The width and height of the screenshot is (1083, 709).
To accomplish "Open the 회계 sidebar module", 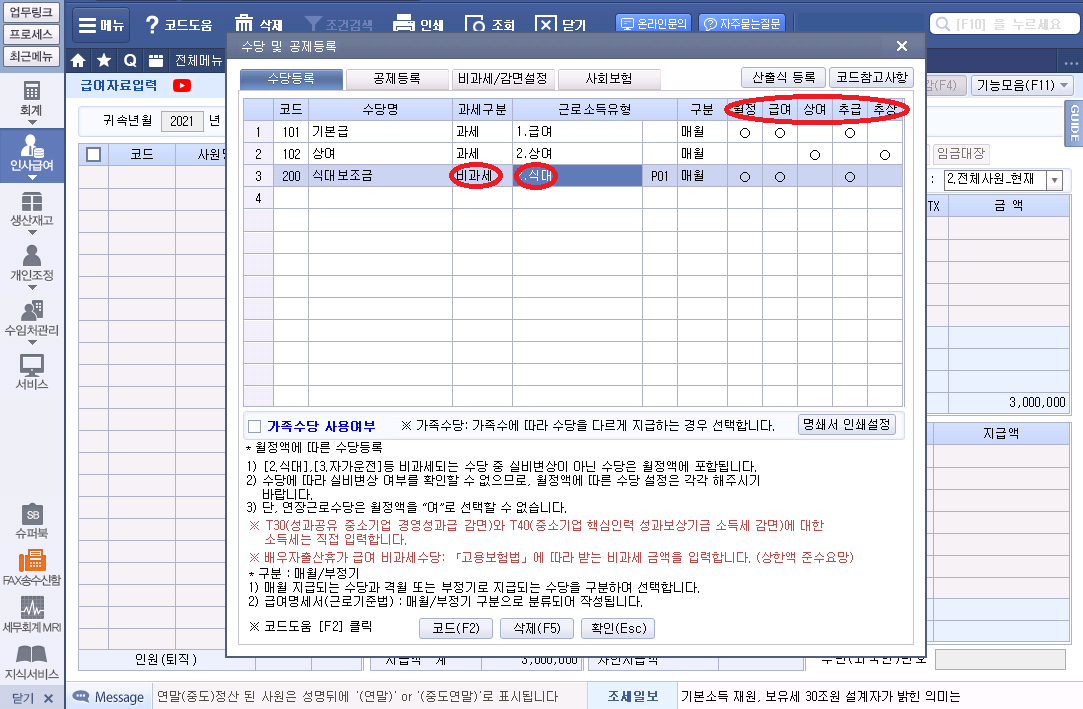I will 31,99.
